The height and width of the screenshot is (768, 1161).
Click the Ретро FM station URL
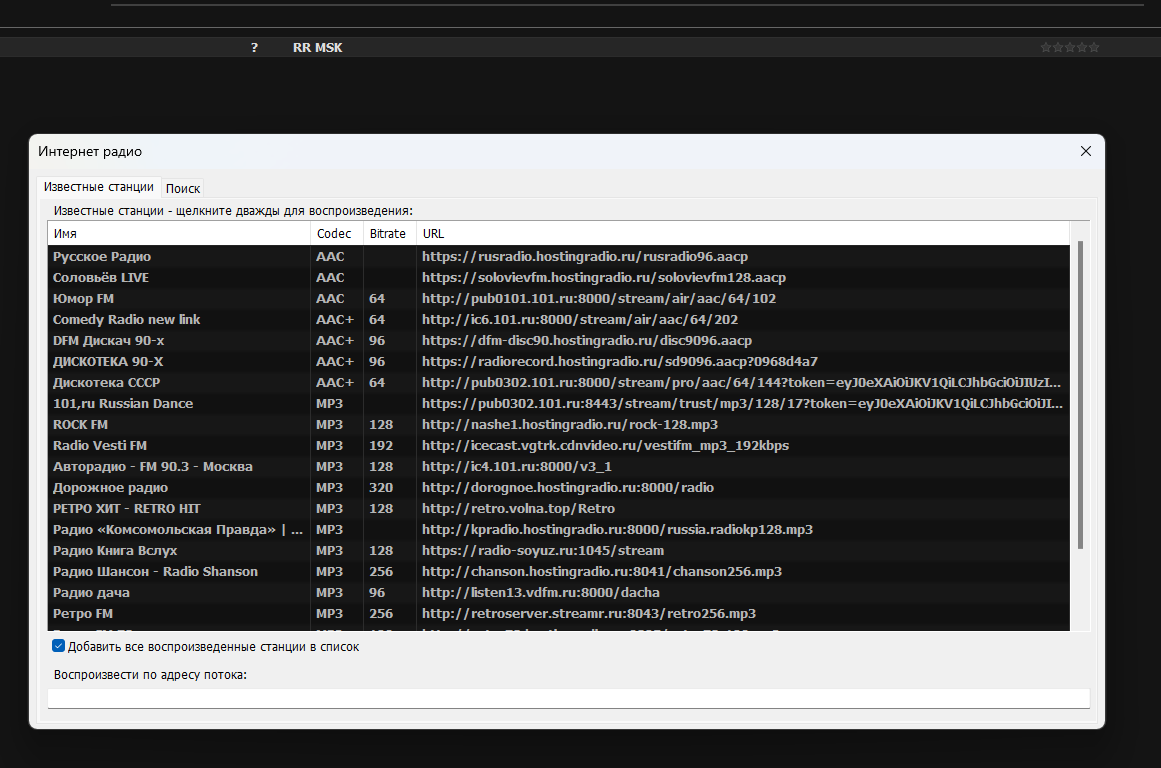(588, 614)
